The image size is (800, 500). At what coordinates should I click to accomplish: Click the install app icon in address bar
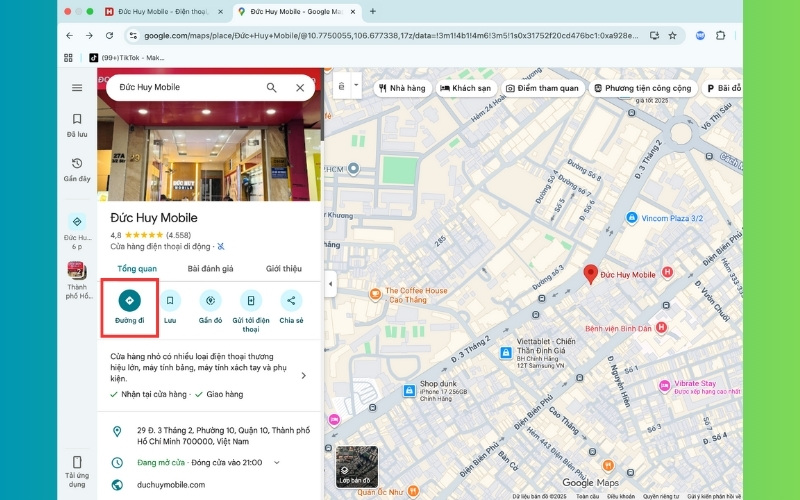[654, 35]
